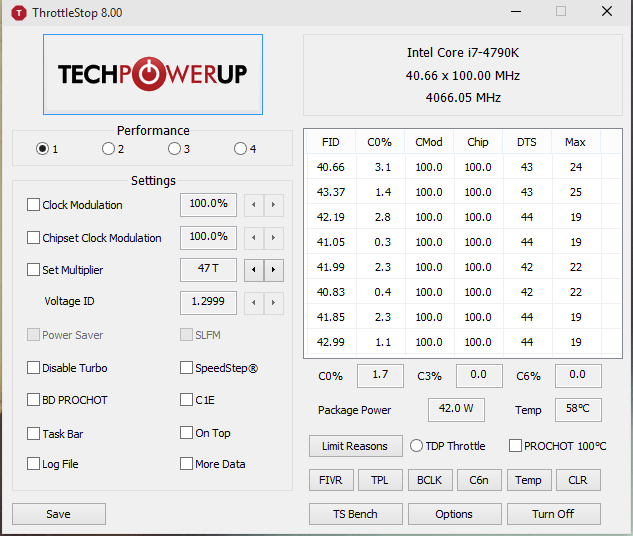Save the current settings
The width and height of the screenshot is (633, 536).
(59, 514)
